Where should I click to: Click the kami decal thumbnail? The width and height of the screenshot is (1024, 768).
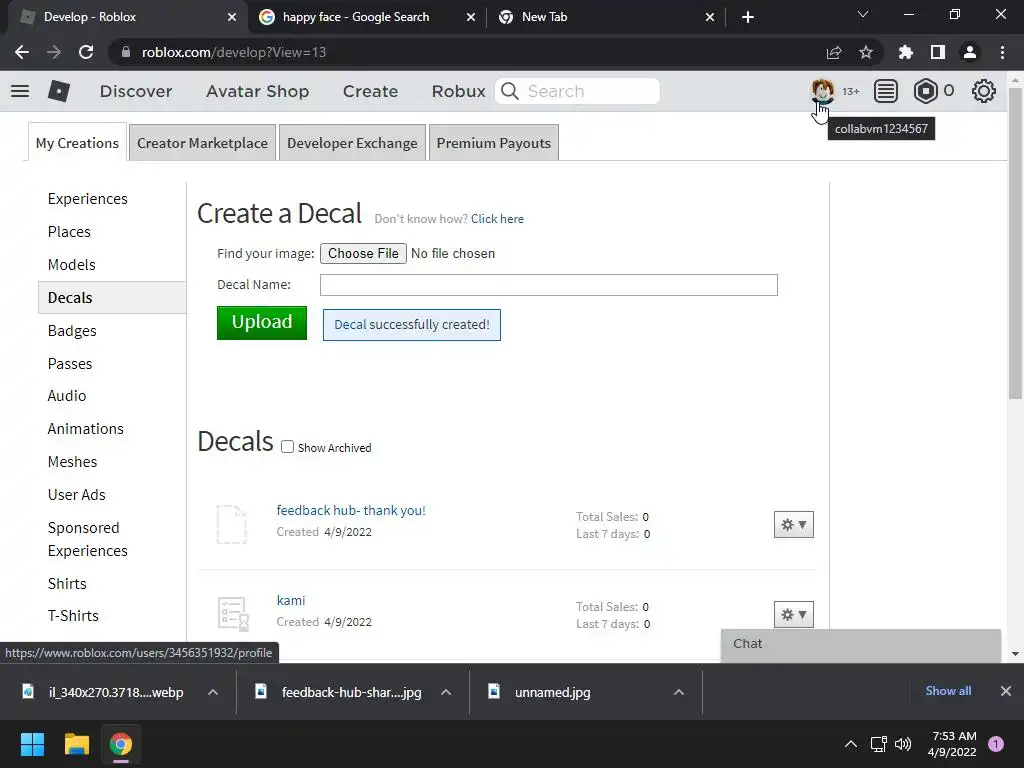233,614
